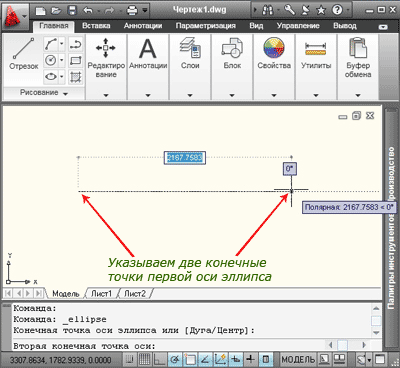Expand the Рисование panel title
This screenshot has height=368, width=400.
click(x=44, y=93)
